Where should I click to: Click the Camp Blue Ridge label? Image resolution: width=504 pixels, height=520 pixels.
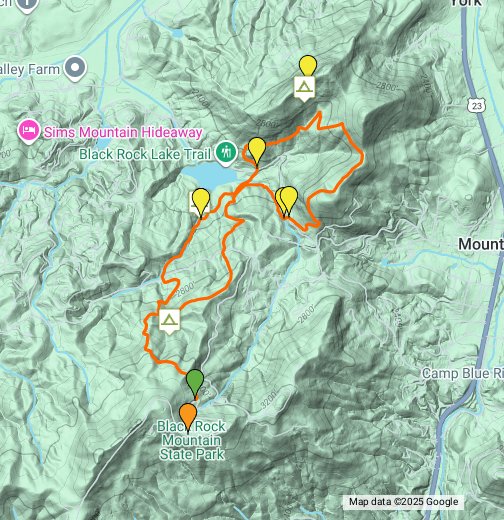[x=463, y=373]
